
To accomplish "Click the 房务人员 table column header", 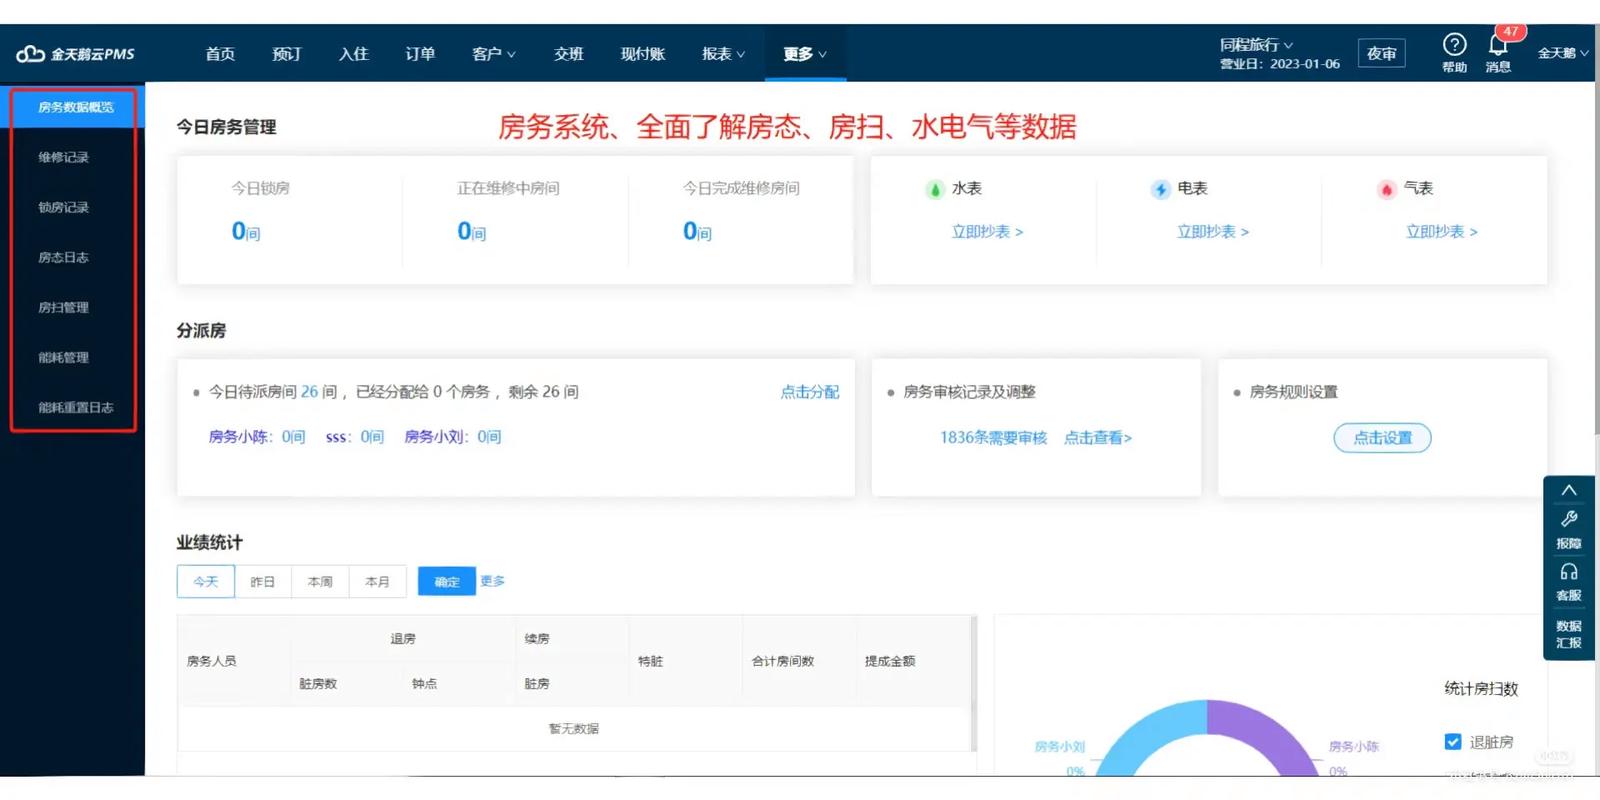I will click(x=212, y=661).
